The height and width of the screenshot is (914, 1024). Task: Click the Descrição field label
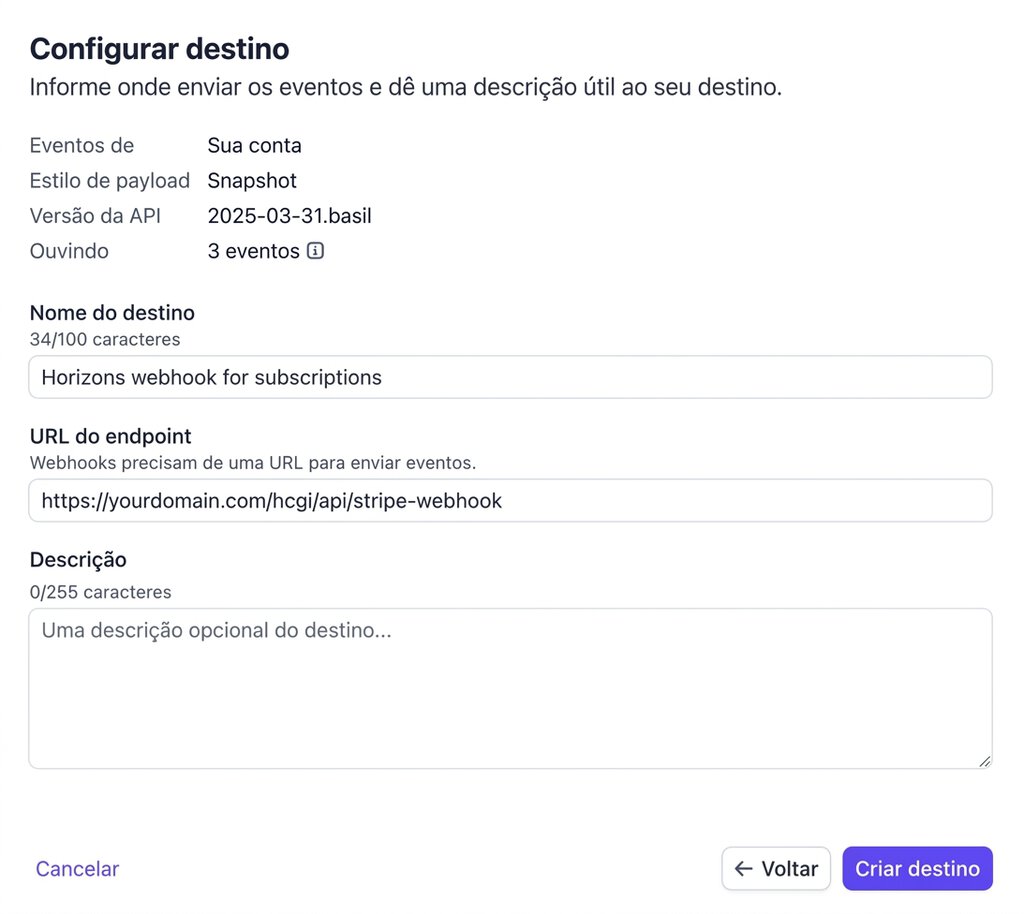pyautogui.click(x=78, y=559)
